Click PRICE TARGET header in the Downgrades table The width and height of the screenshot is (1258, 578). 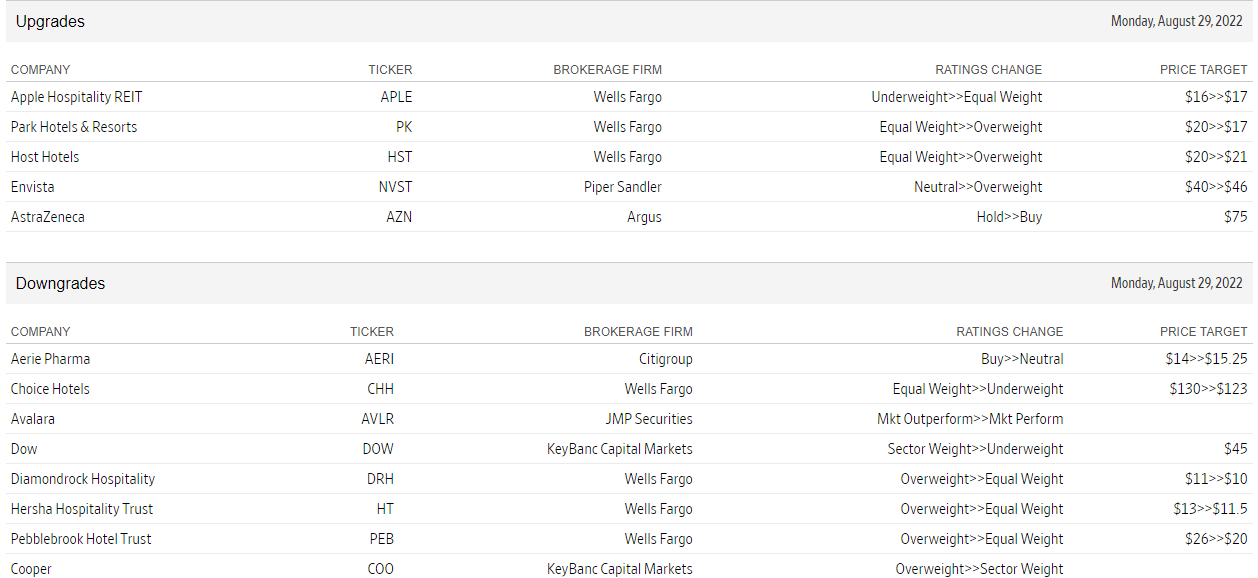(x=1204, y=332)
